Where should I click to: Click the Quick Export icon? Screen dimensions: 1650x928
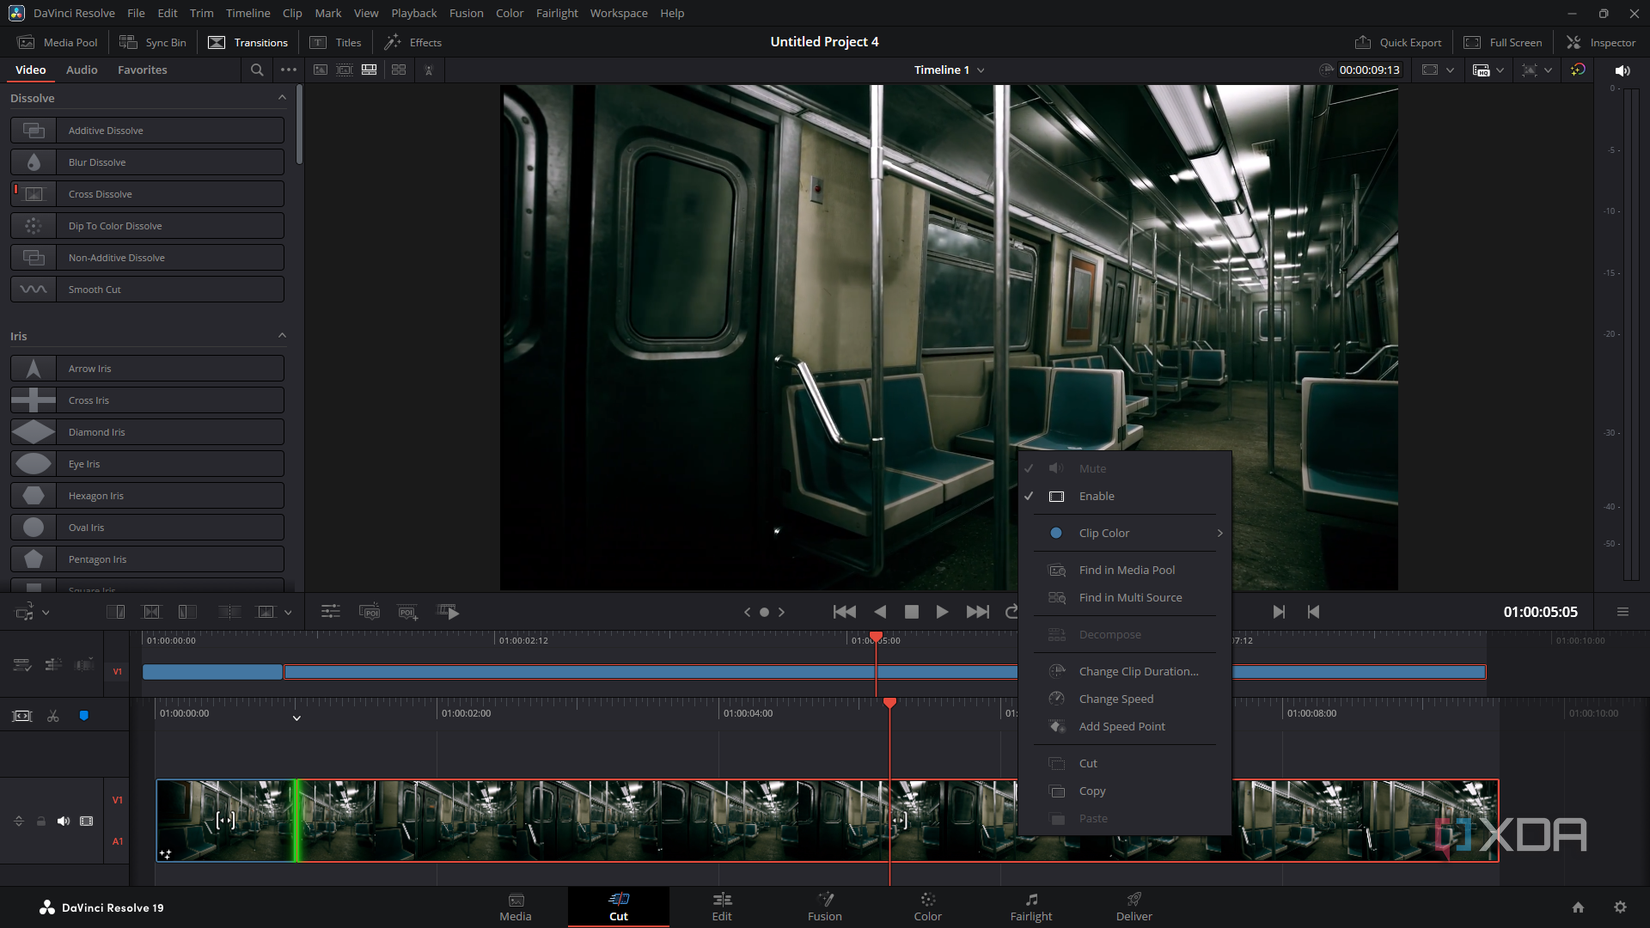[1363, 42]
